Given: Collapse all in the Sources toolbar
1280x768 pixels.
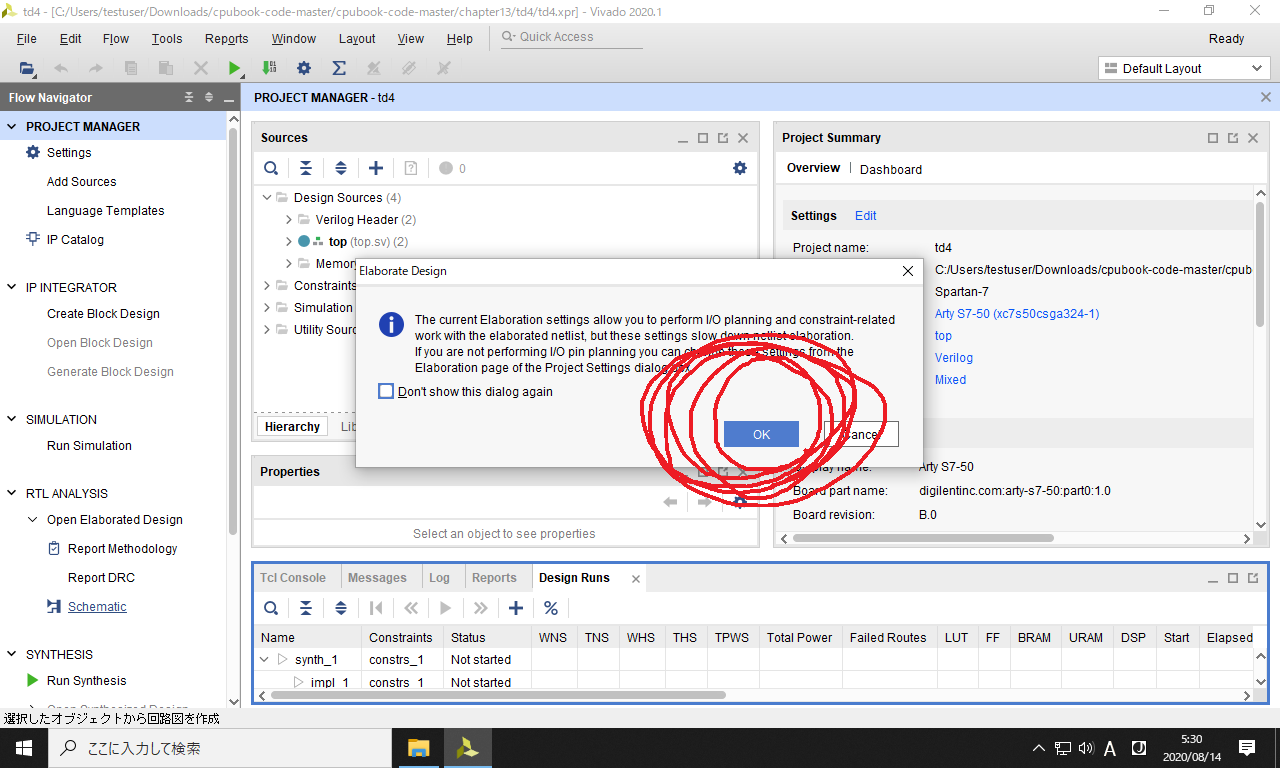Looking at the screenshot, I should pyautogui.click(x=306, y=168).
